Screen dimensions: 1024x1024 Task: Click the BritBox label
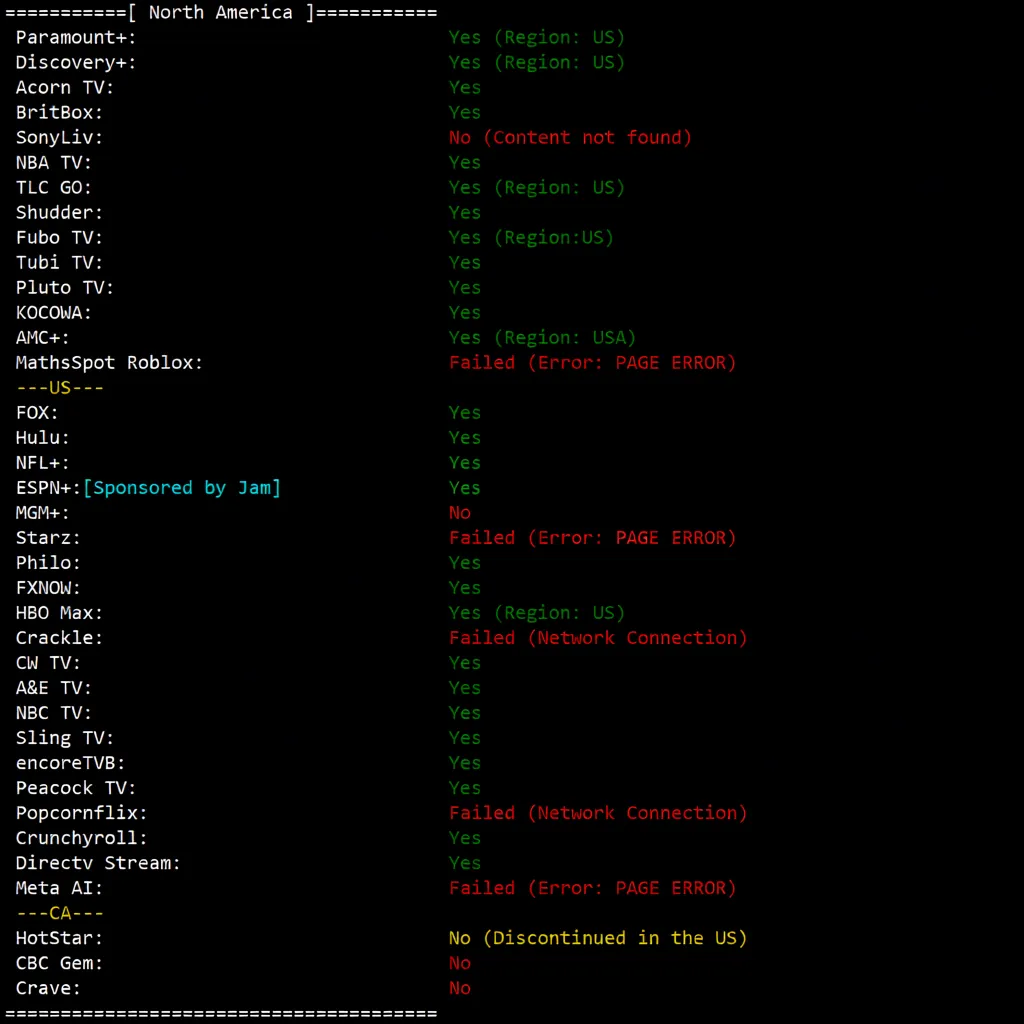pos(59,112)
